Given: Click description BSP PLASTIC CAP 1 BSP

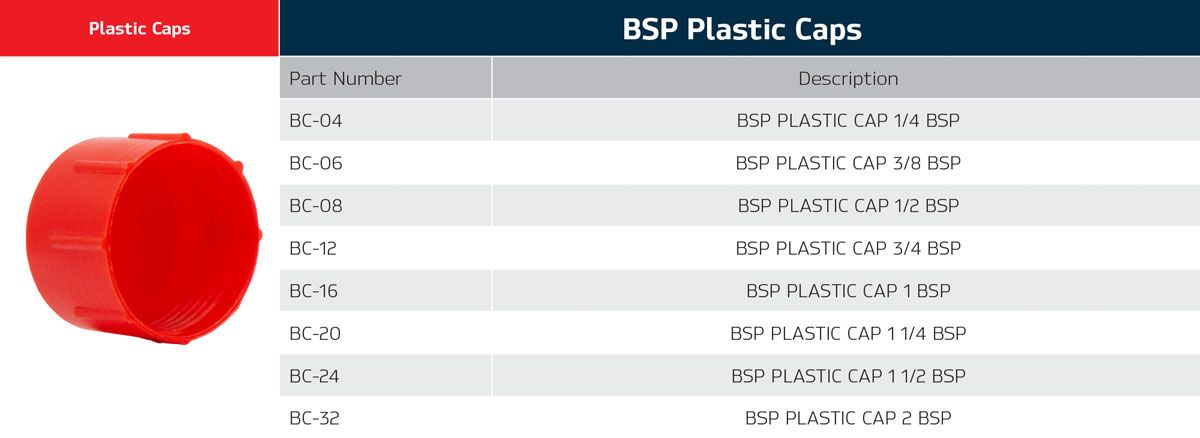Looking at the screenshot, I should click(x=848, y=291).
